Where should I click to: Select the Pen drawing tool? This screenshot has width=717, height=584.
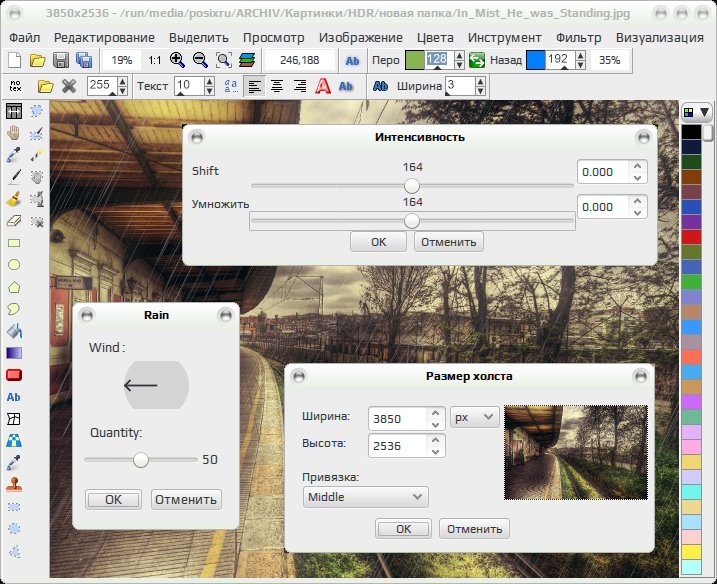14,177
